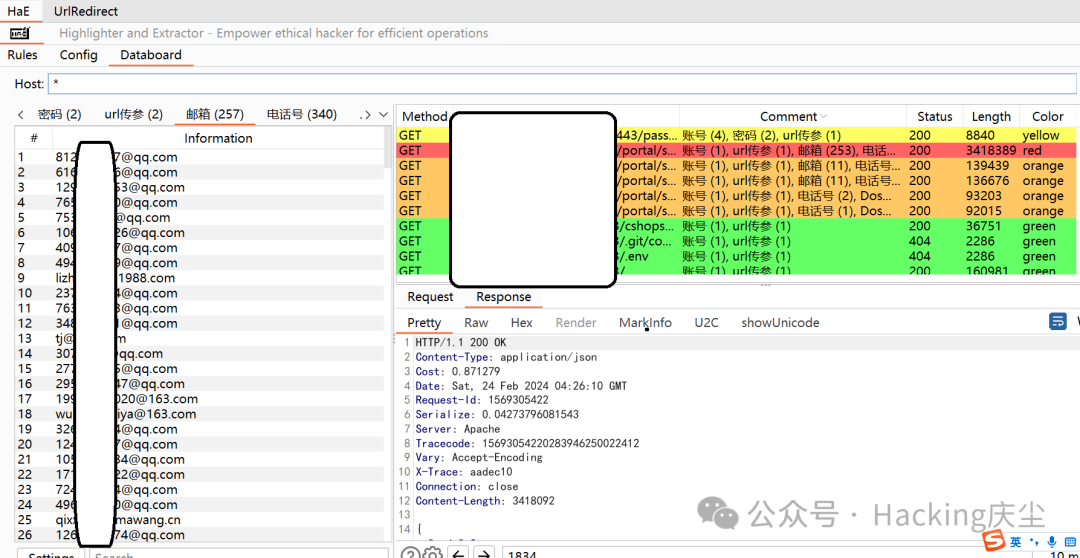This screenshot has height=558, width=1080.
Task: Select the Raw view tab
Action: click(x=476, y=322)
